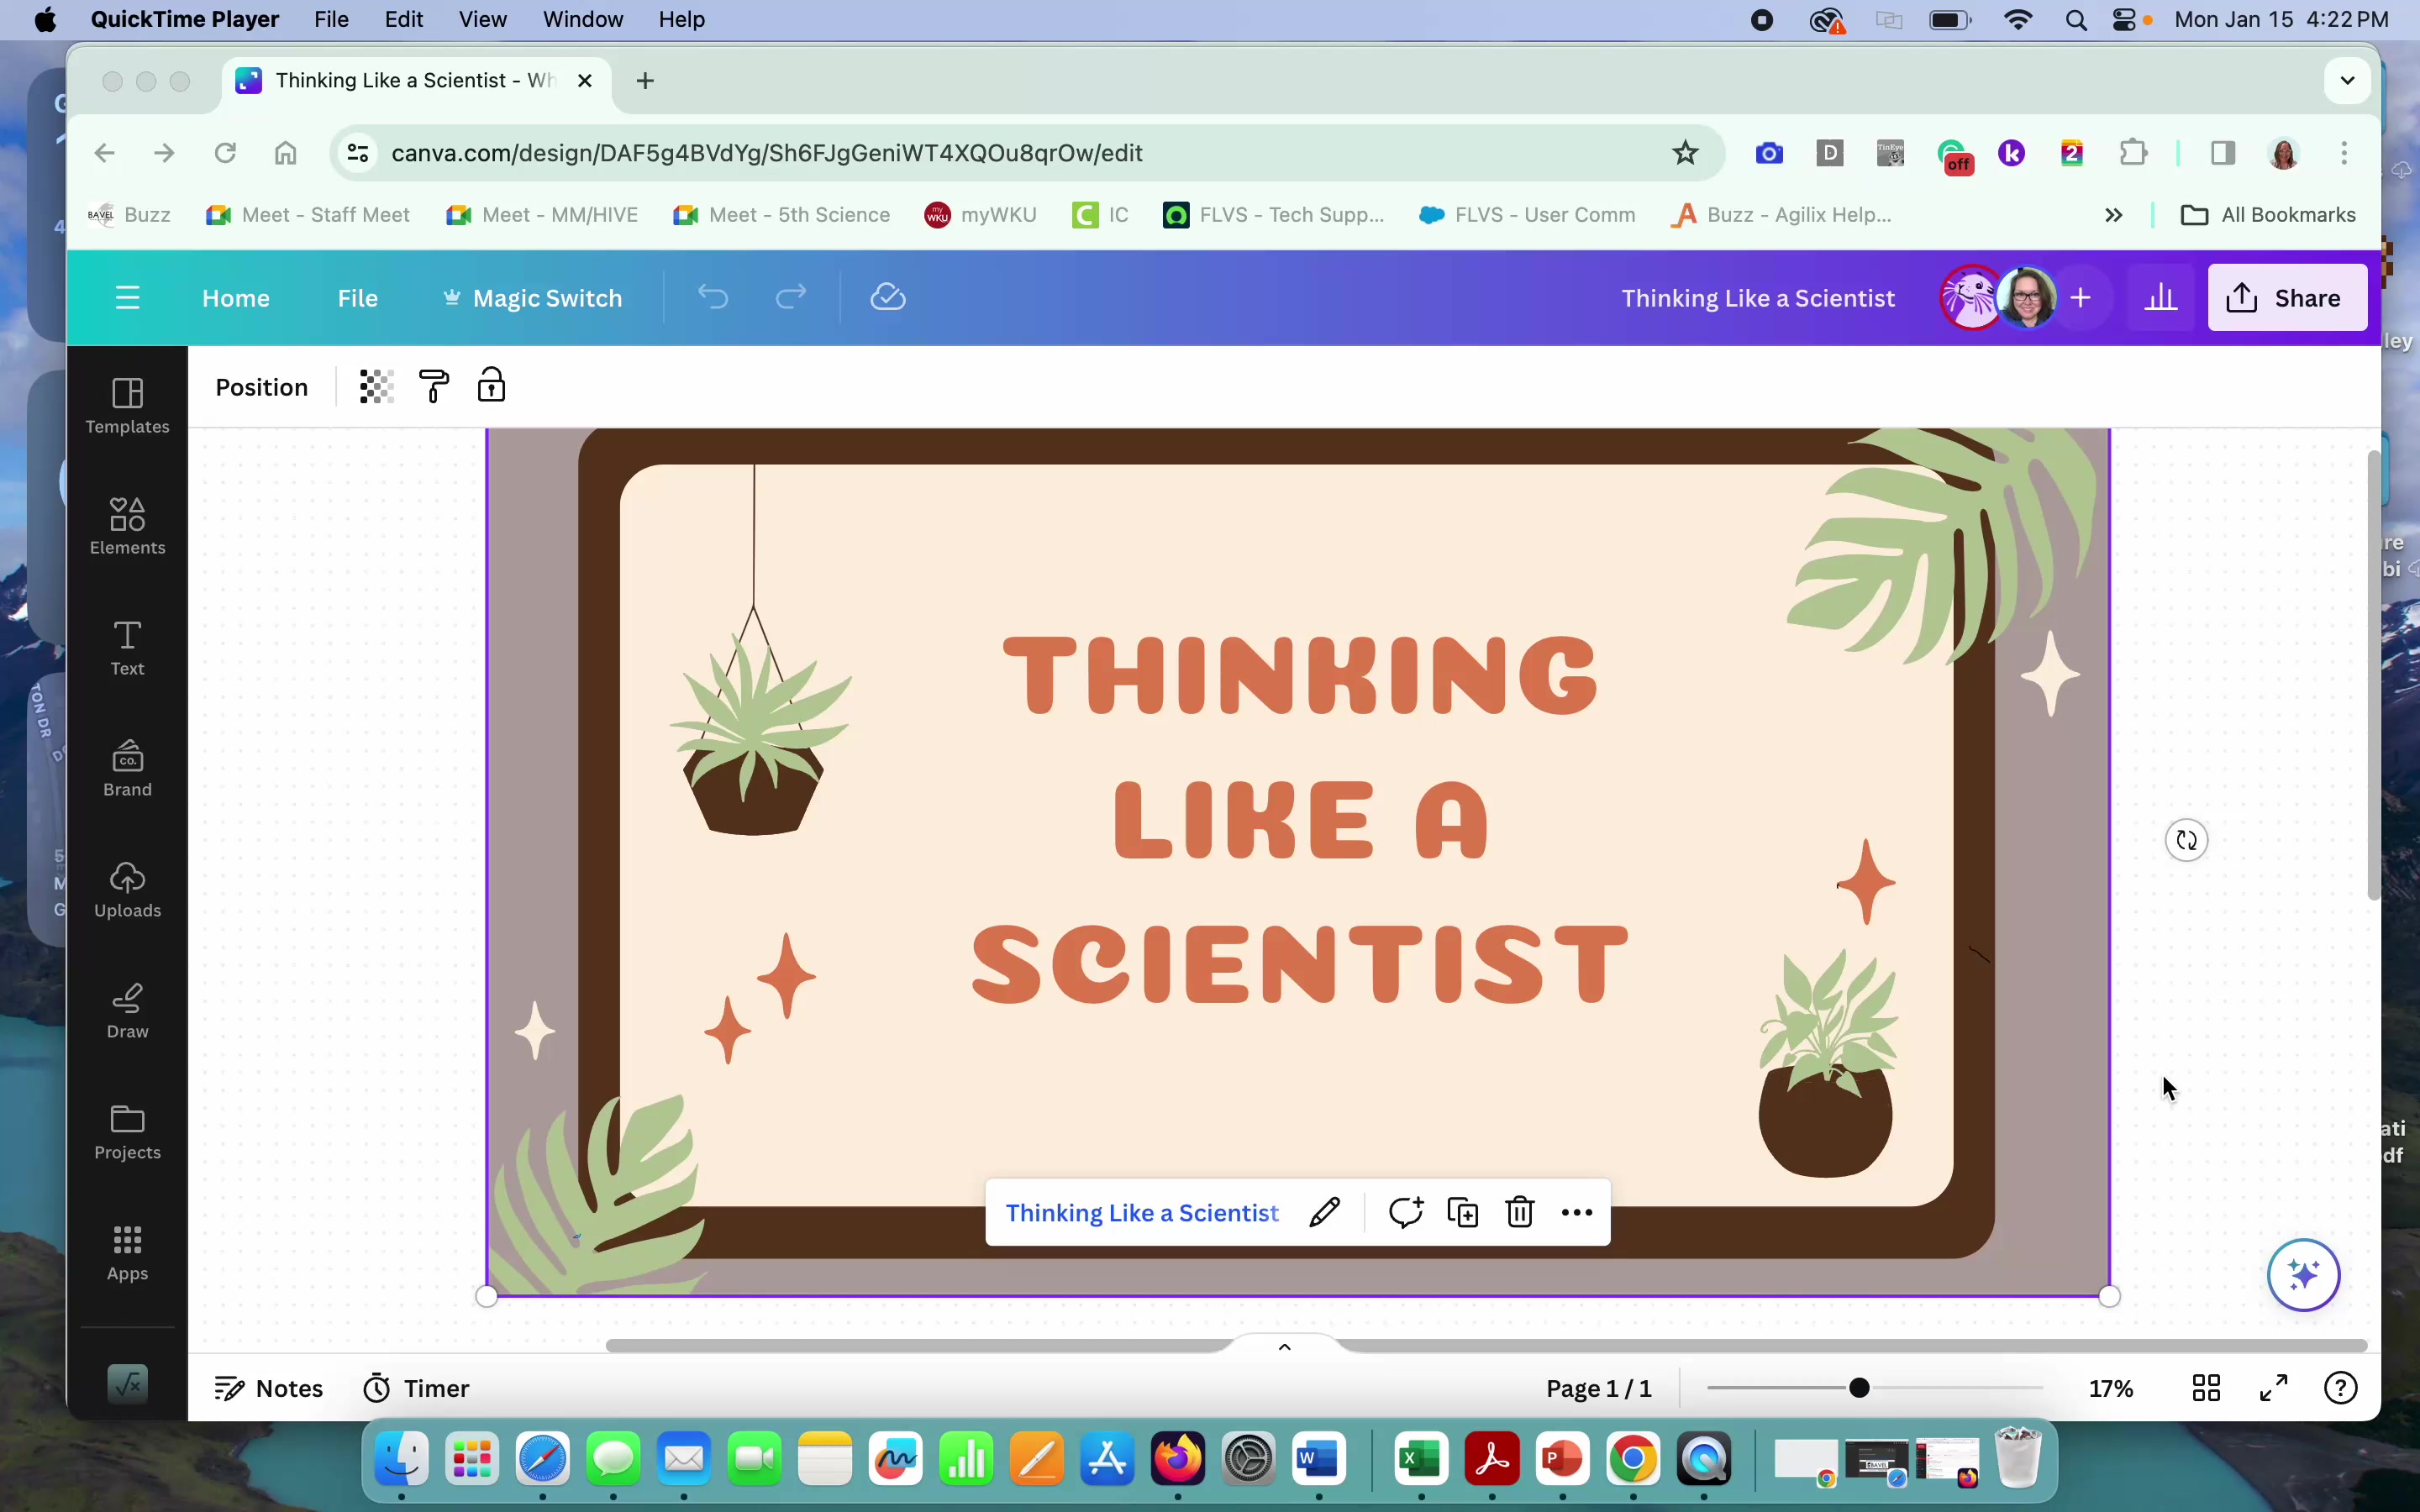Image resolution: width=2420 pixels, height=1512 pixels.
Task: Delete the page with the trash icon
Action: point(1520,1212)
